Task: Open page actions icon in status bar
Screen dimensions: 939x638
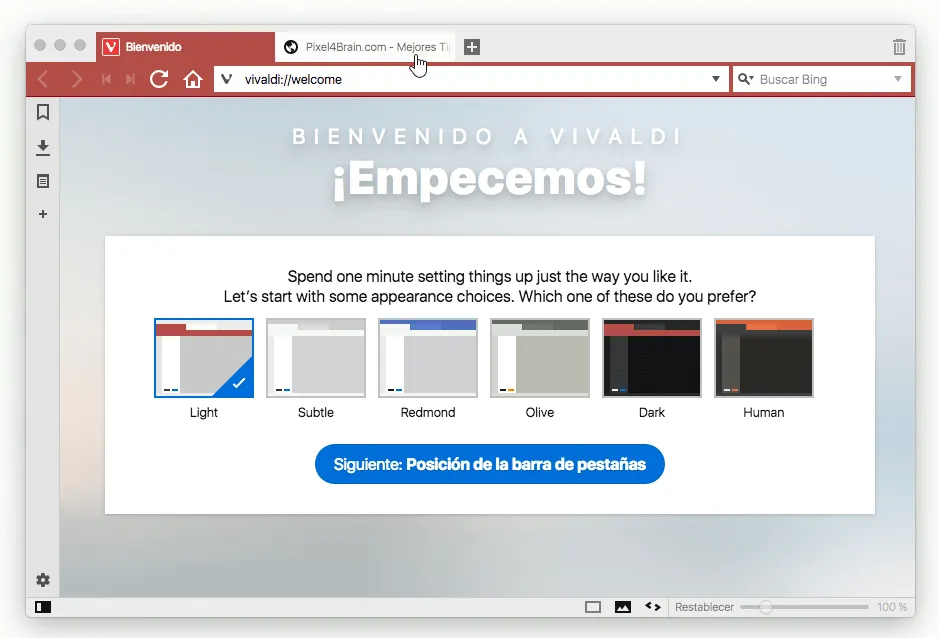Action: pyautogui.click(x=653, y=607)
